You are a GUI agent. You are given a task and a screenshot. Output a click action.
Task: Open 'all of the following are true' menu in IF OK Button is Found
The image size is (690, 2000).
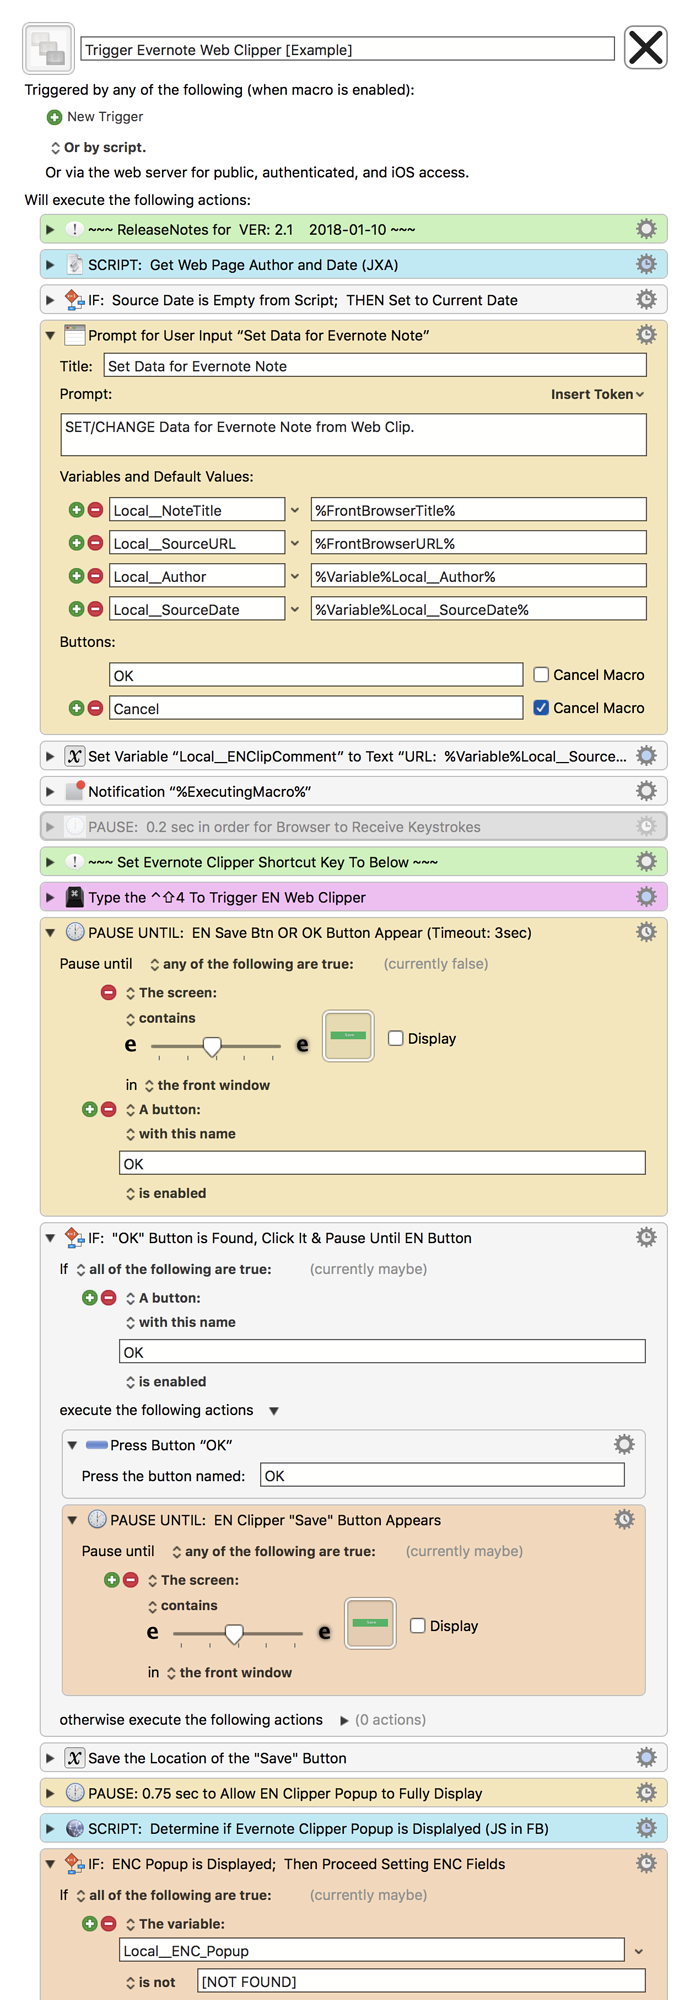click(x=174, y=1269)
